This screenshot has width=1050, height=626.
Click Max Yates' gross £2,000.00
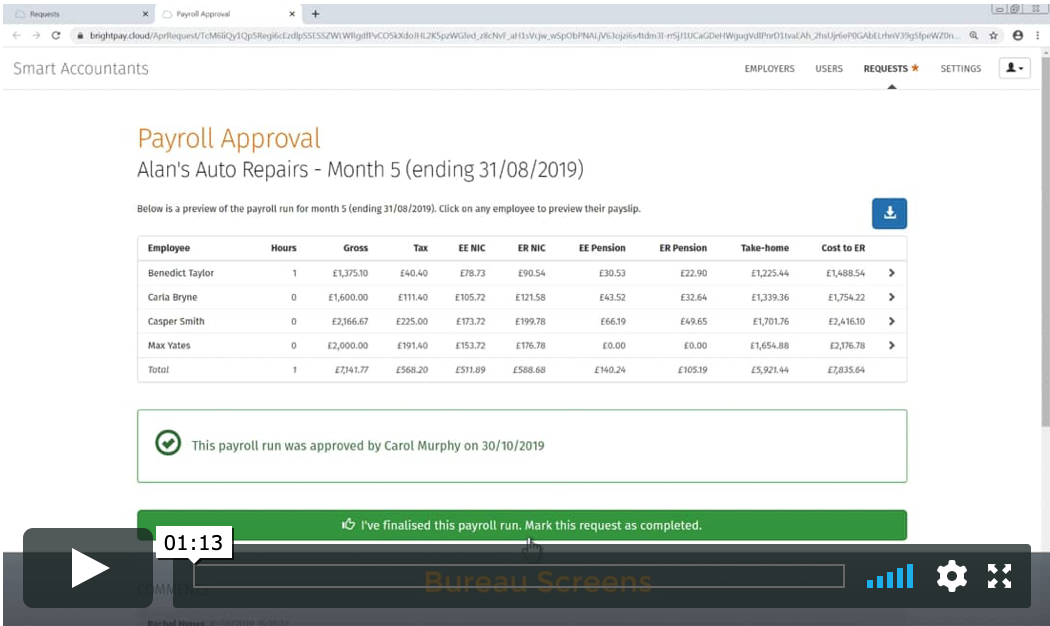(x=348, y=345)
